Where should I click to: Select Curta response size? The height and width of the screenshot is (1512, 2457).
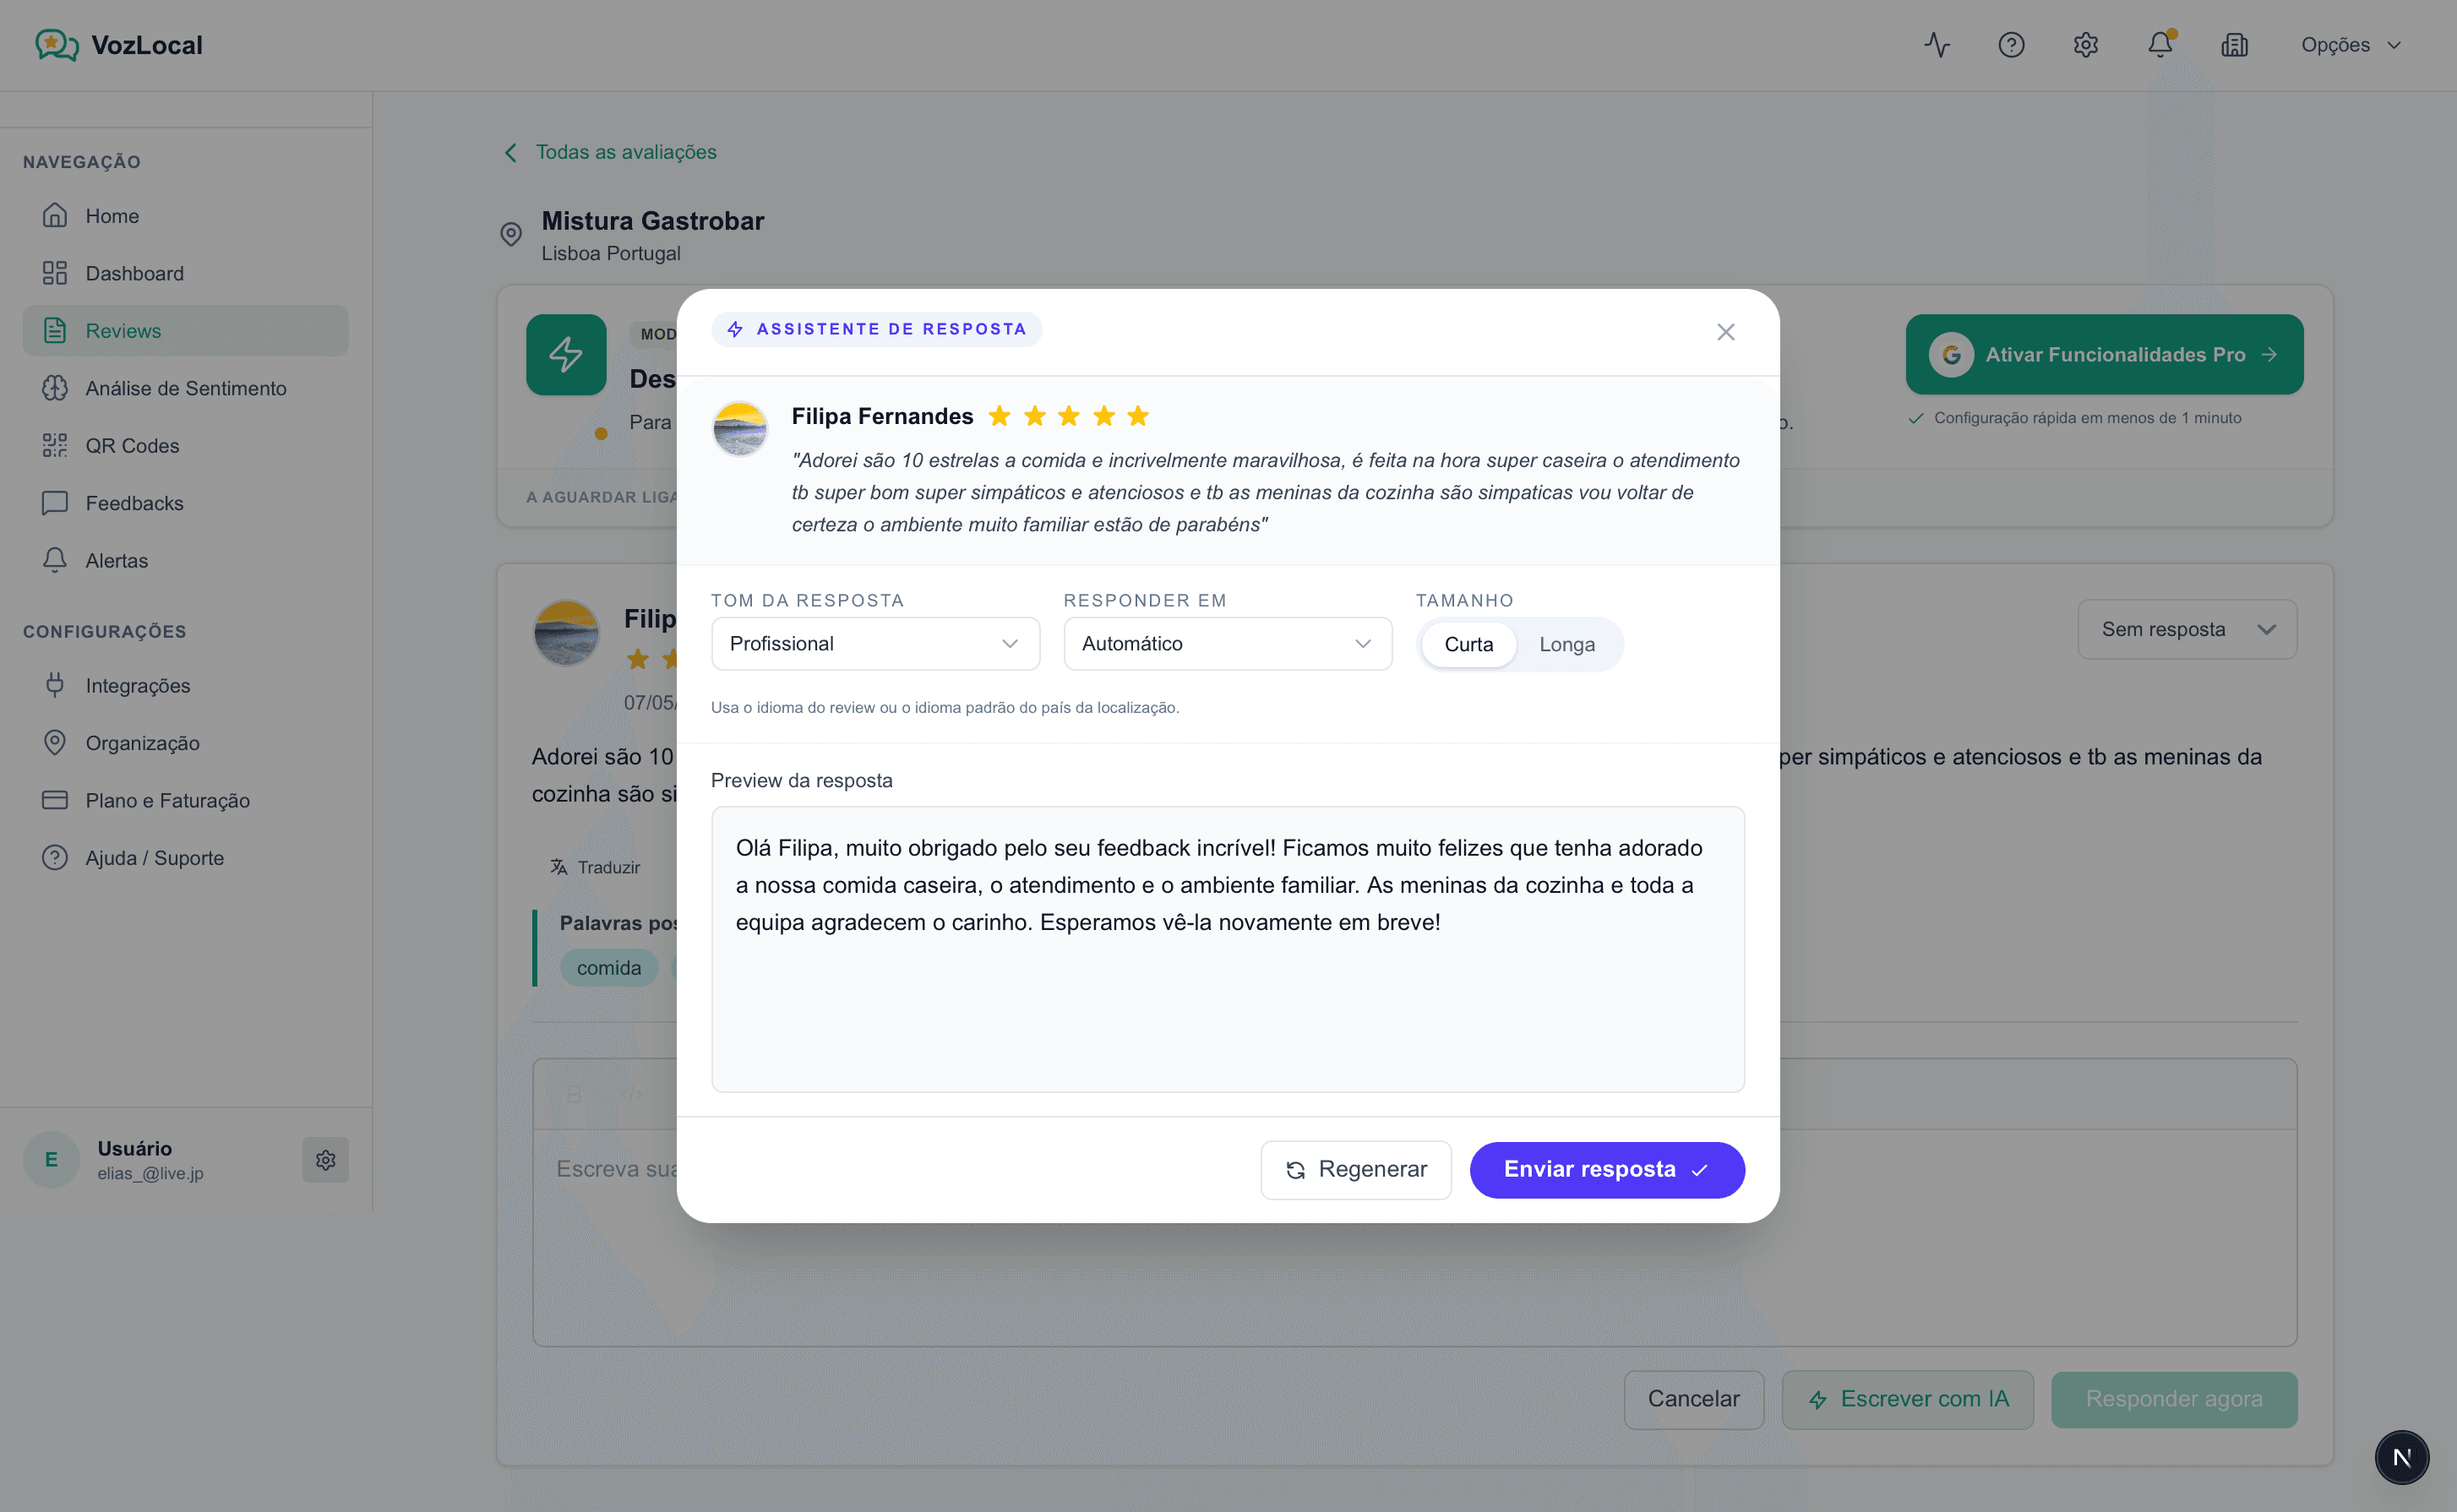pyautogui.click(x=1468, y=645)
